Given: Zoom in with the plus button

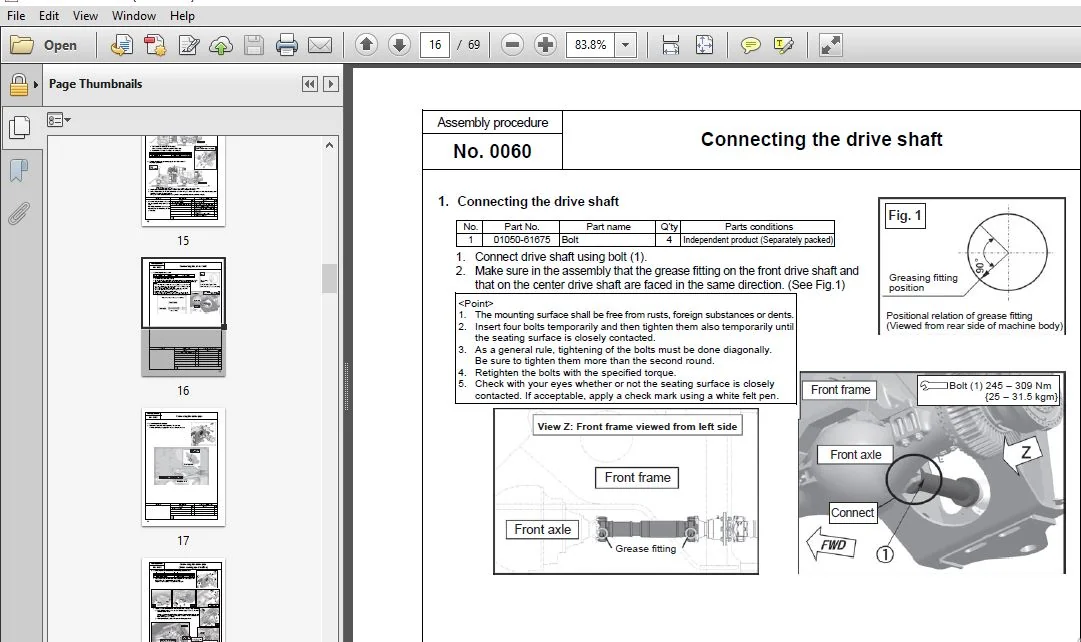Looking at the screenshot, I should [x=545, y=45].
